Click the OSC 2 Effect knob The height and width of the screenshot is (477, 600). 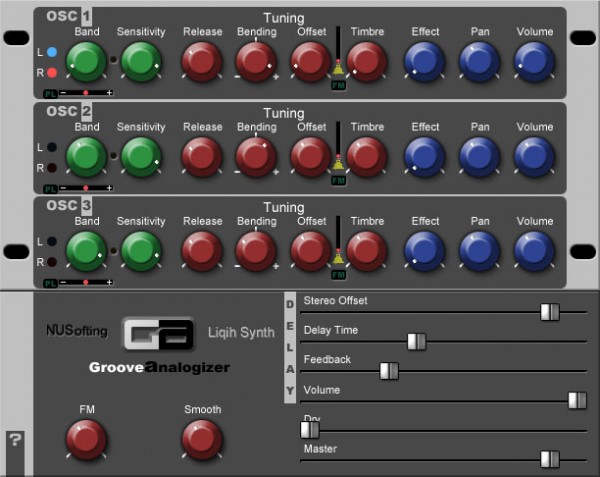[x=425, y=156]
